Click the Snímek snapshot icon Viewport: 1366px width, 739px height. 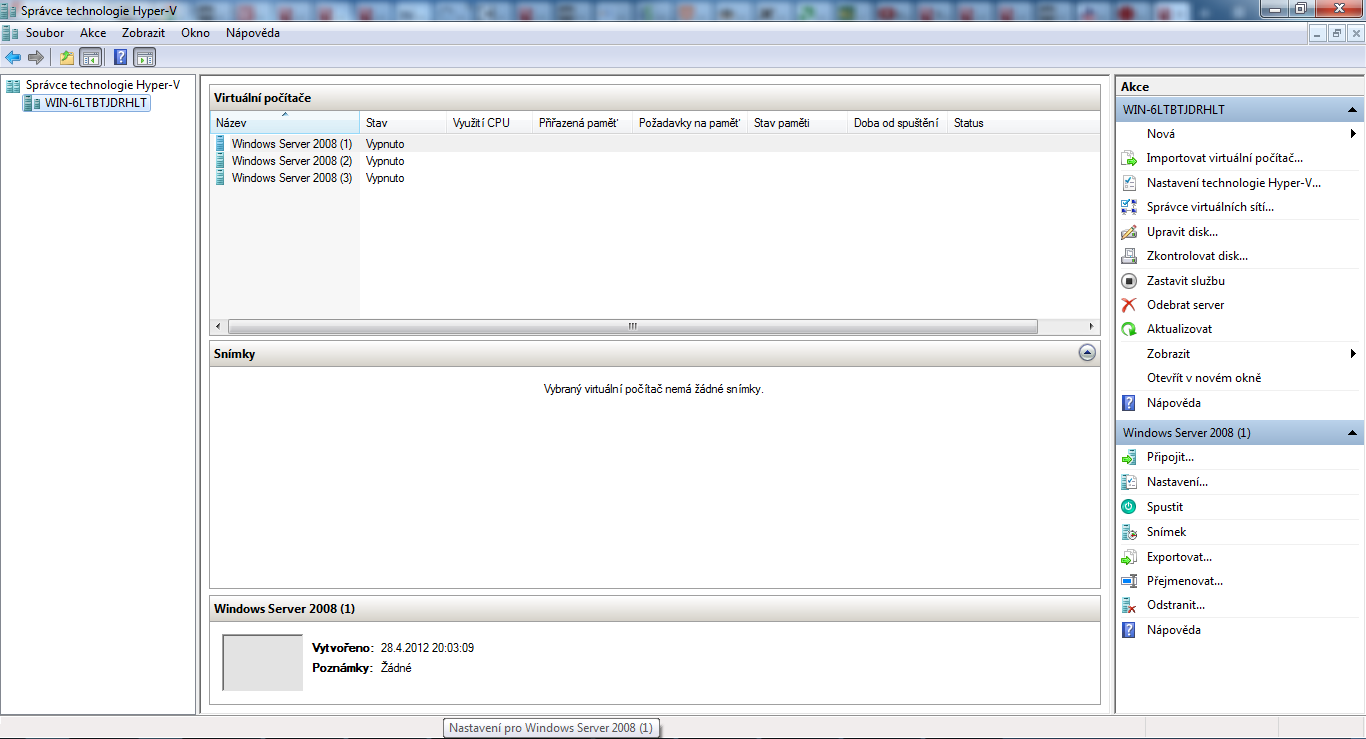coord(1129,532)
